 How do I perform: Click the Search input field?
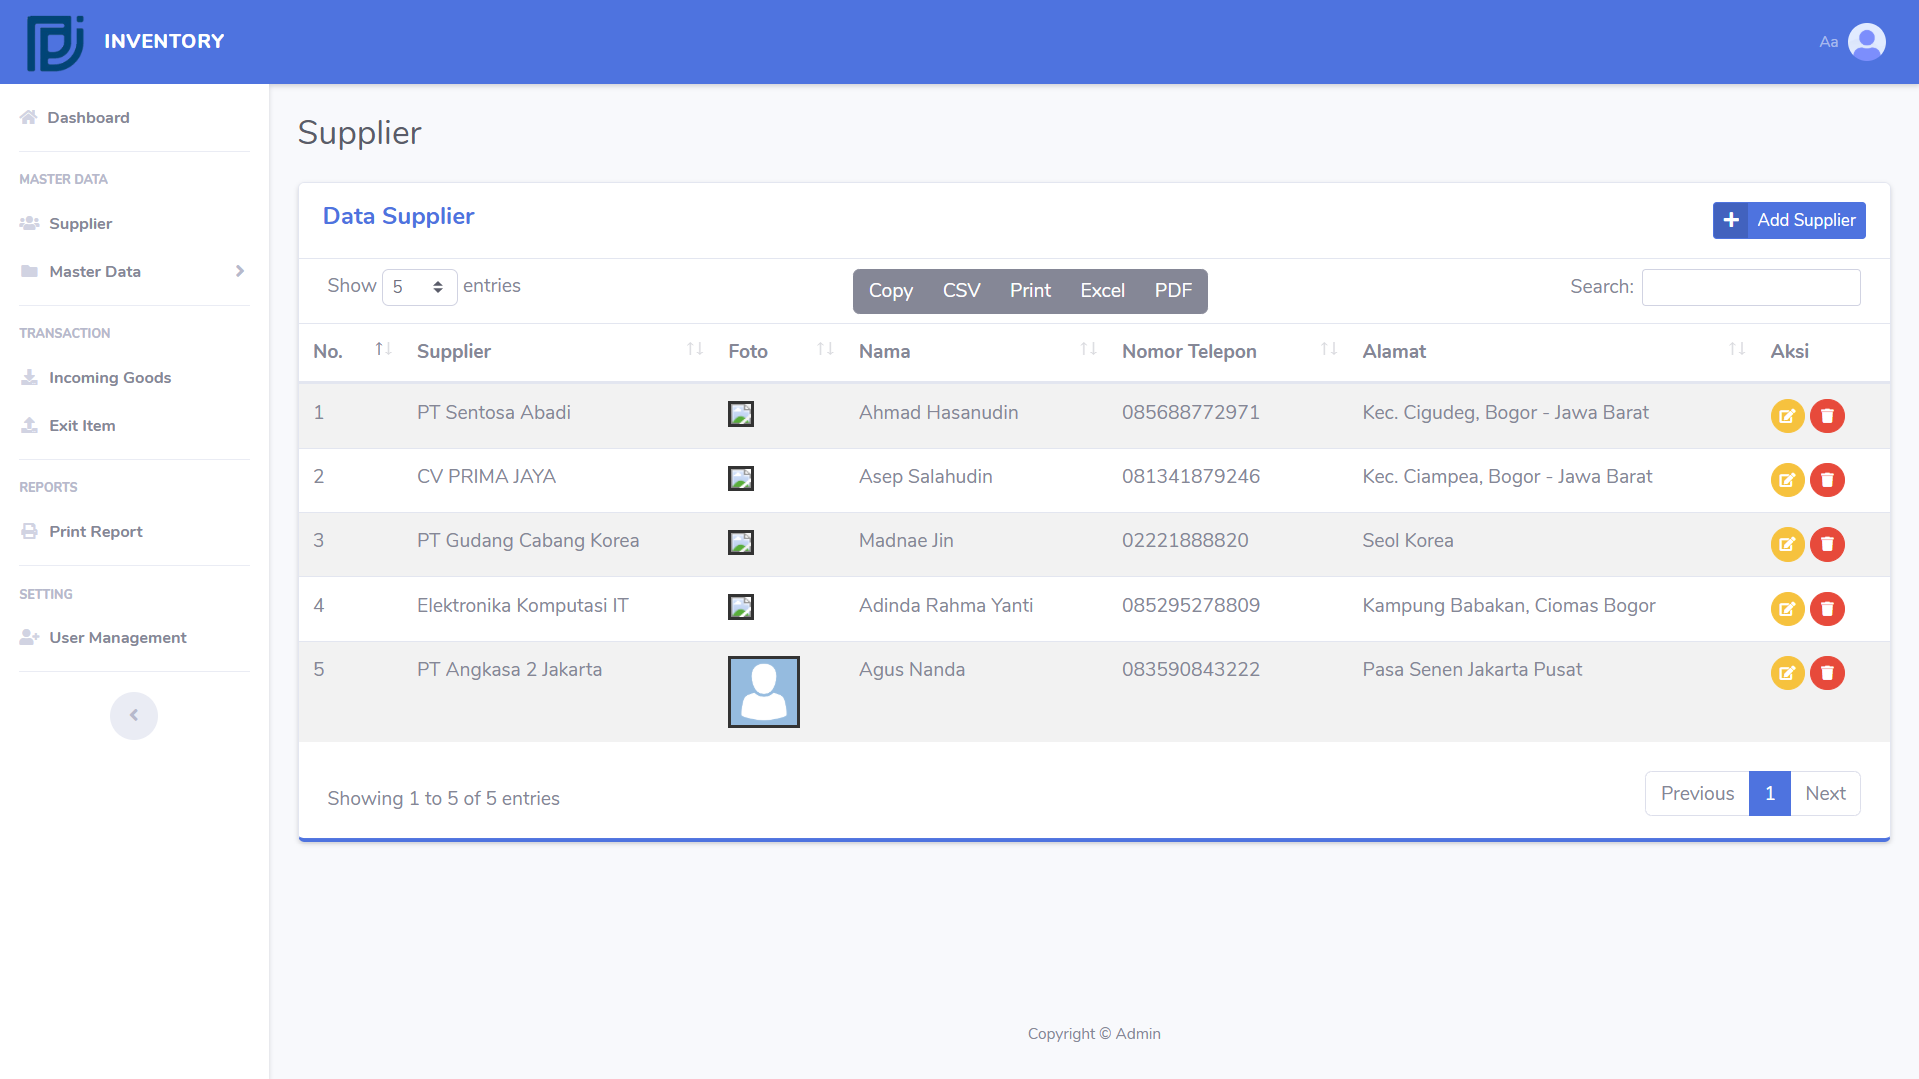point(1750,288)
